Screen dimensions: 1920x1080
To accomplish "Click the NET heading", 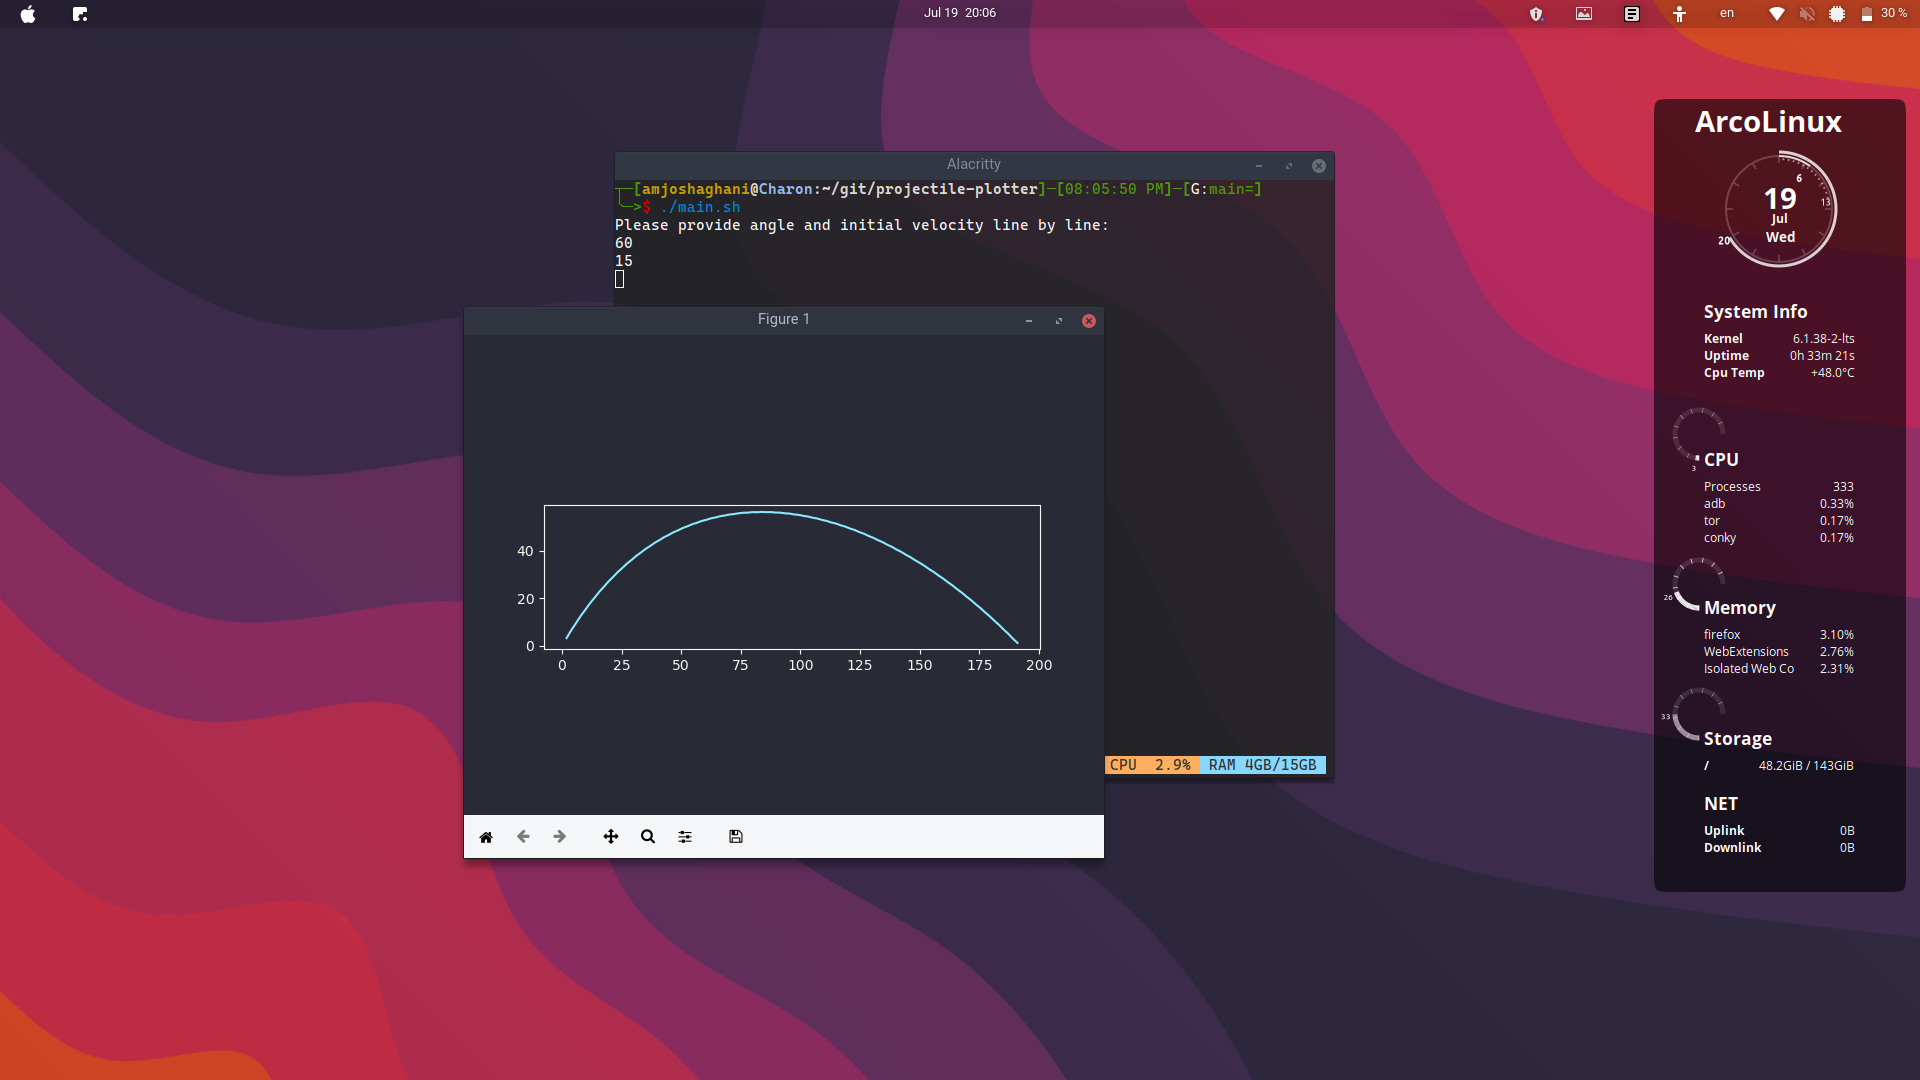I will pyautogui.click(x=1721, y=804).
